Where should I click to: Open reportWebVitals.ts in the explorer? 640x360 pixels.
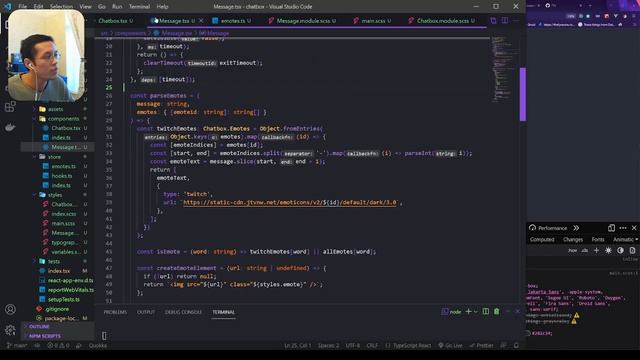click(x=70, y=290)
